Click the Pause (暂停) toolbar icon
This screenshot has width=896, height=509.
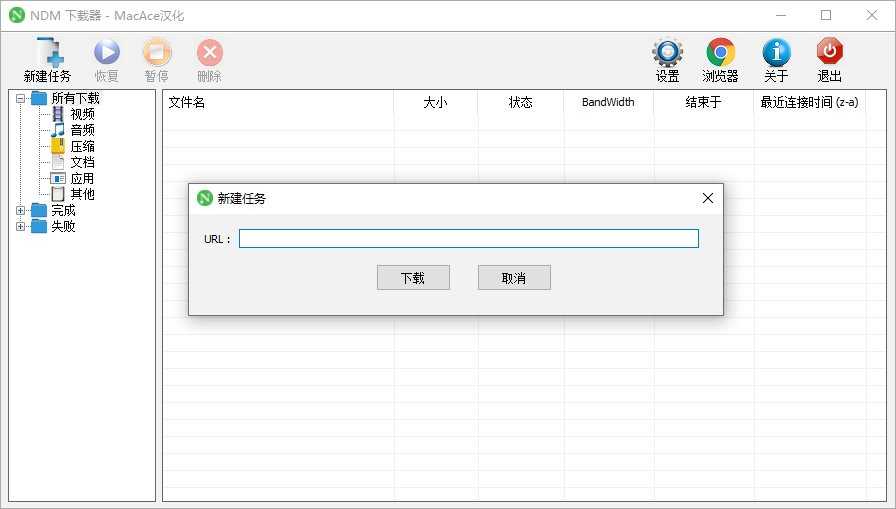point(157,54)
